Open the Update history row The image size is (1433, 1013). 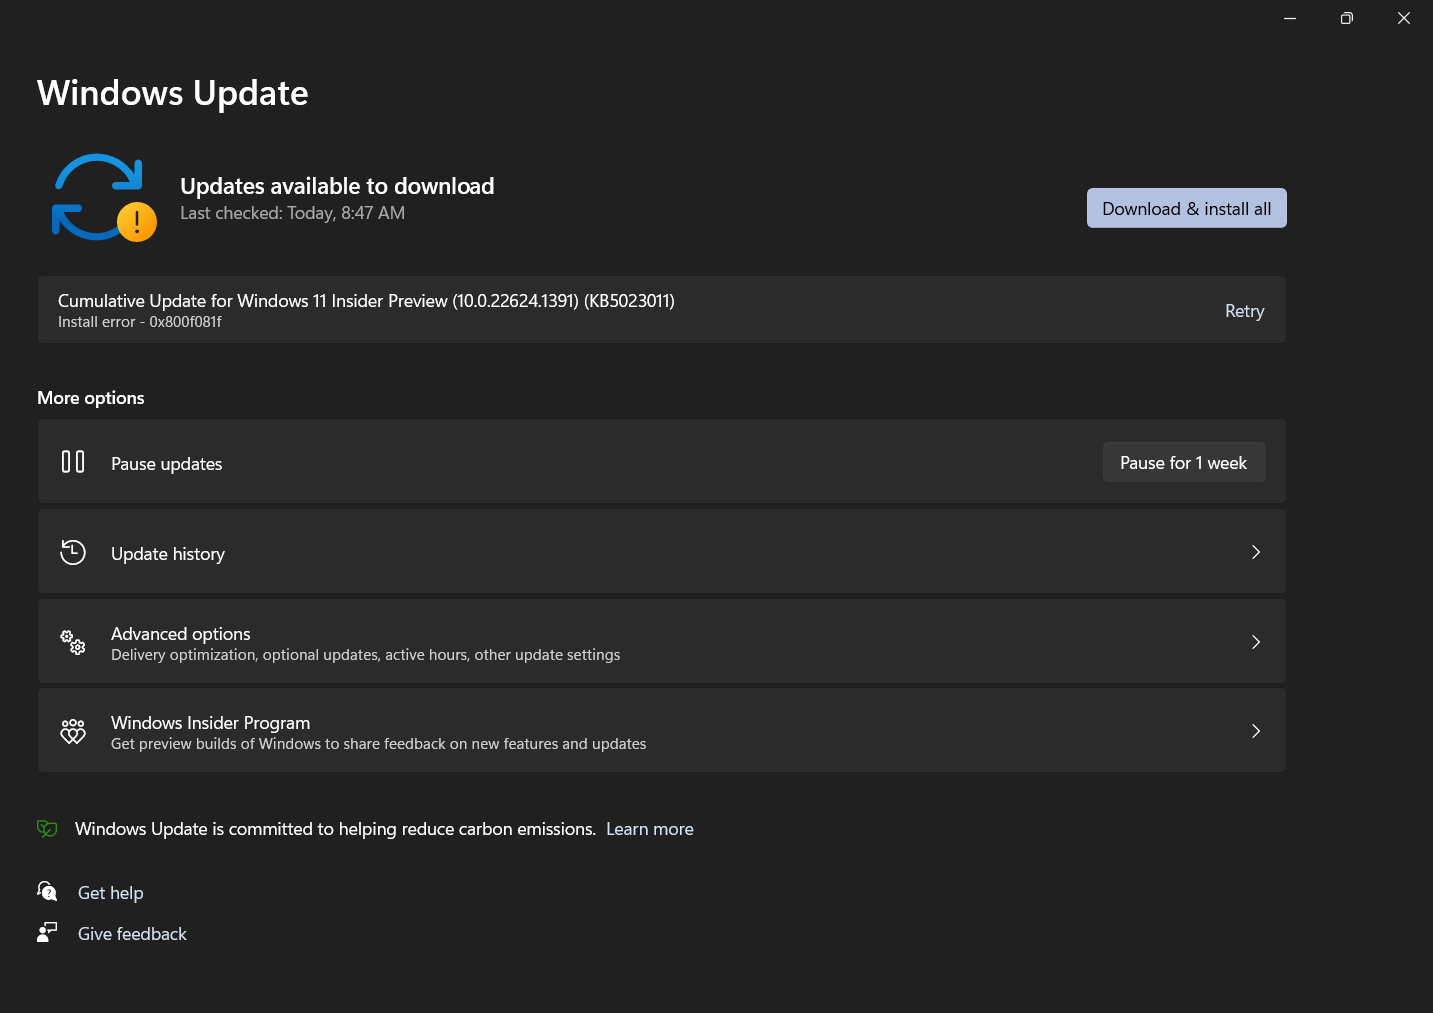tap(661, 552)
